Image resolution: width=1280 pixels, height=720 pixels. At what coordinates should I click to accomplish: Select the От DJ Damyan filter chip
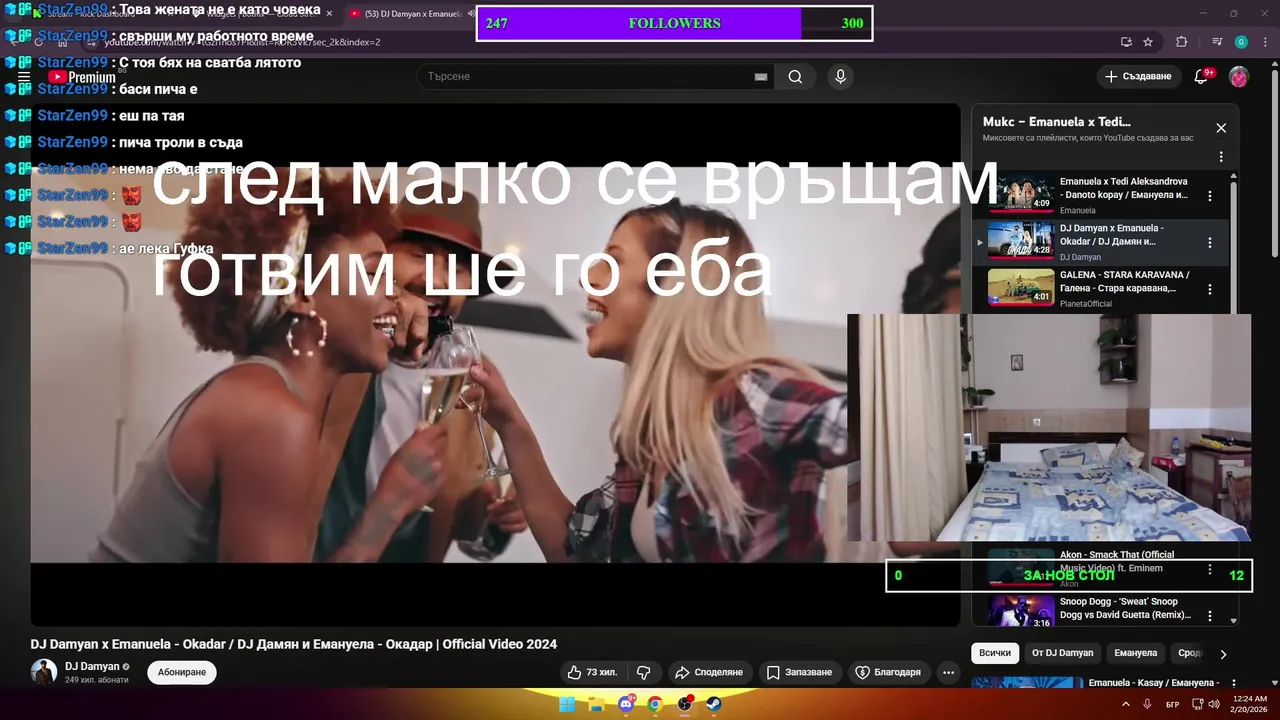click(x=1063, y=653)
